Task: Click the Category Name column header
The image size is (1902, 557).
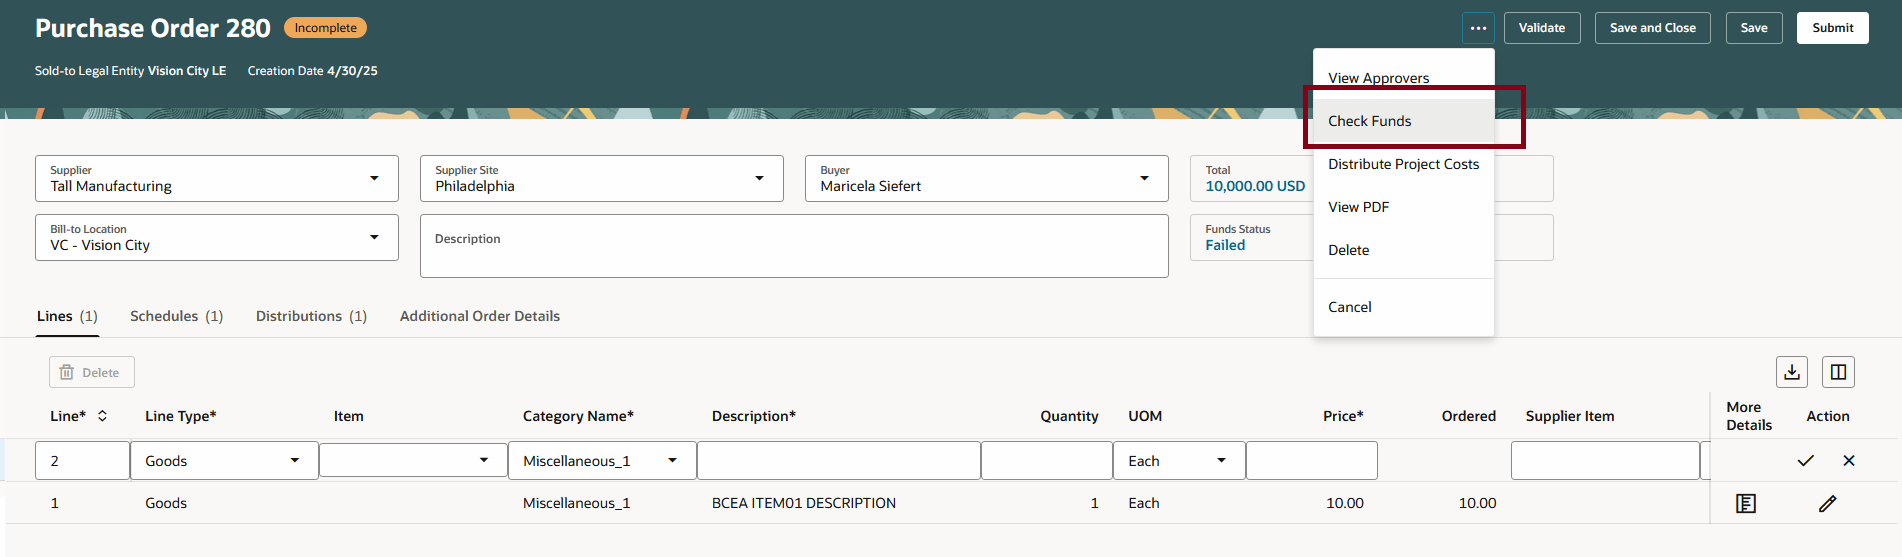Action: coord(578,416)
